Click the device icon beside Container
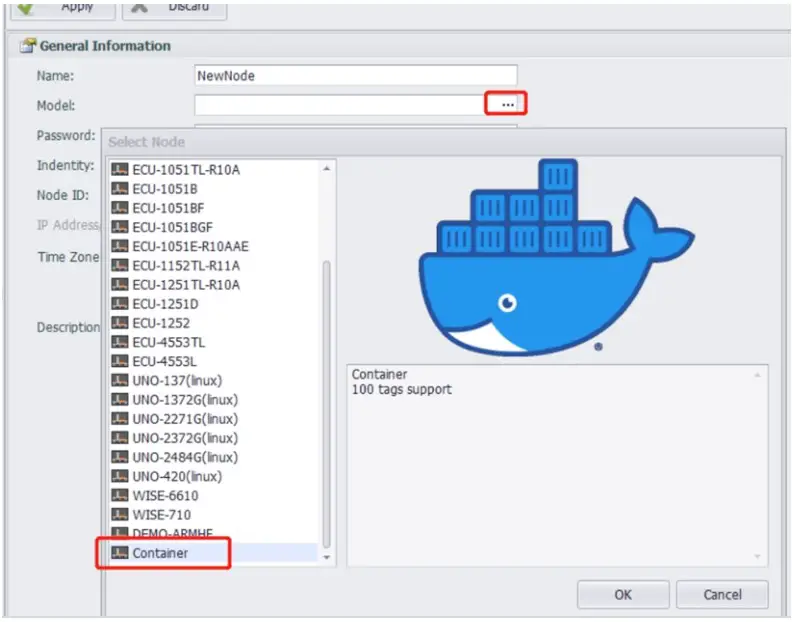Image resolution: width=792 pixels, height=622 pixels. click(x=120, y=553)
